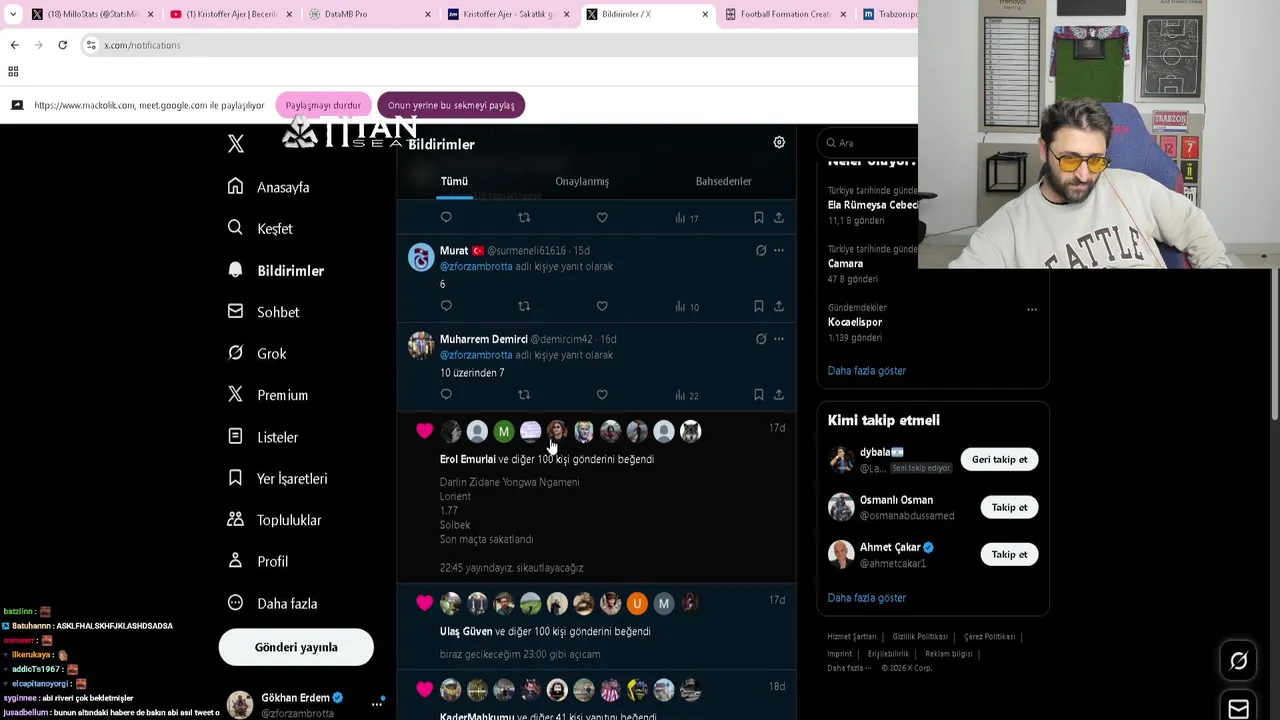1280x720 pixels.
Task: Like Muharrem Demirci's reply
Action: 602,395
